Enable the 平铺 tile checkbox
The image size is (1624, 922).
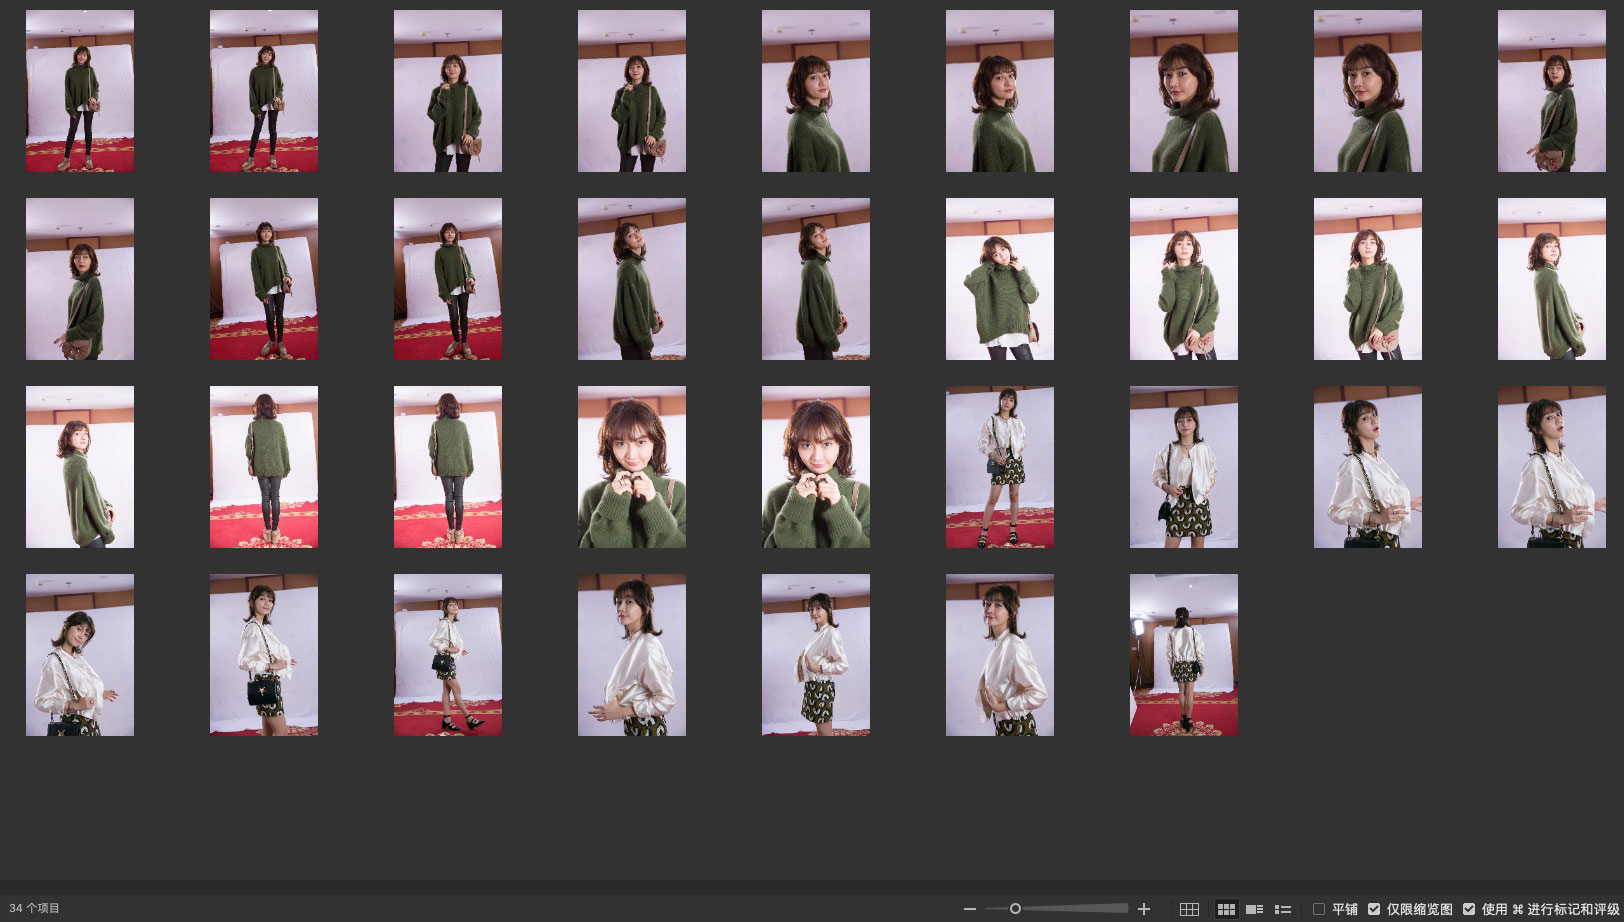(1319, 909)
